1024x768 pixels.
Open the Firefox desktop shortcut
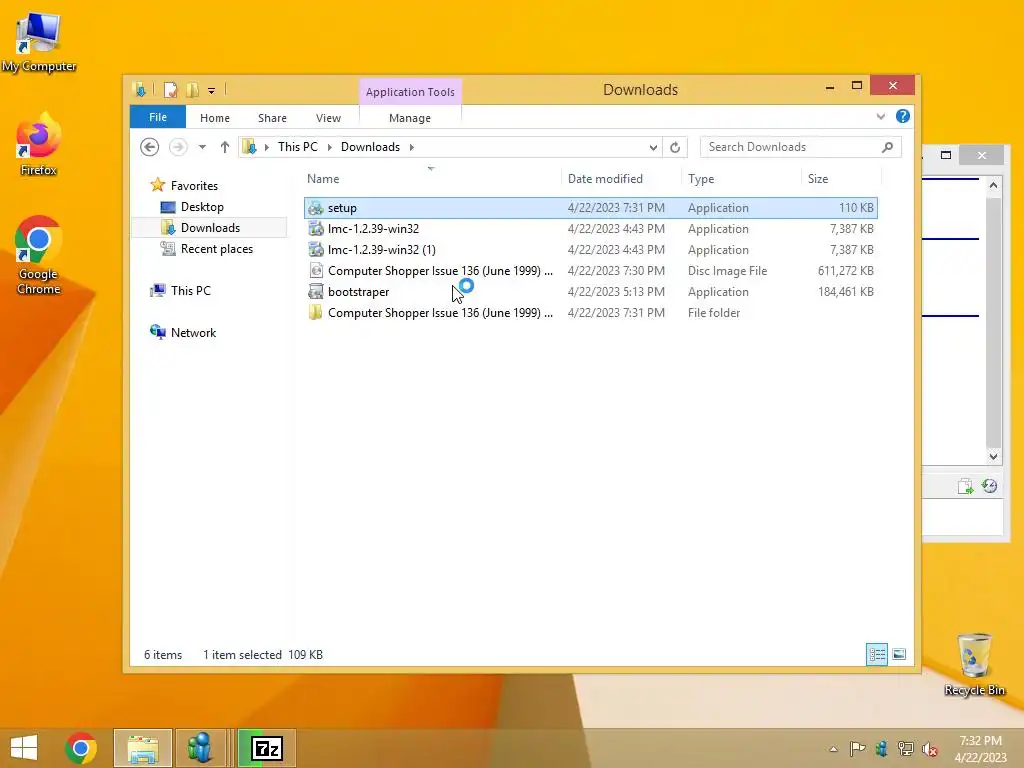[39, 145]
